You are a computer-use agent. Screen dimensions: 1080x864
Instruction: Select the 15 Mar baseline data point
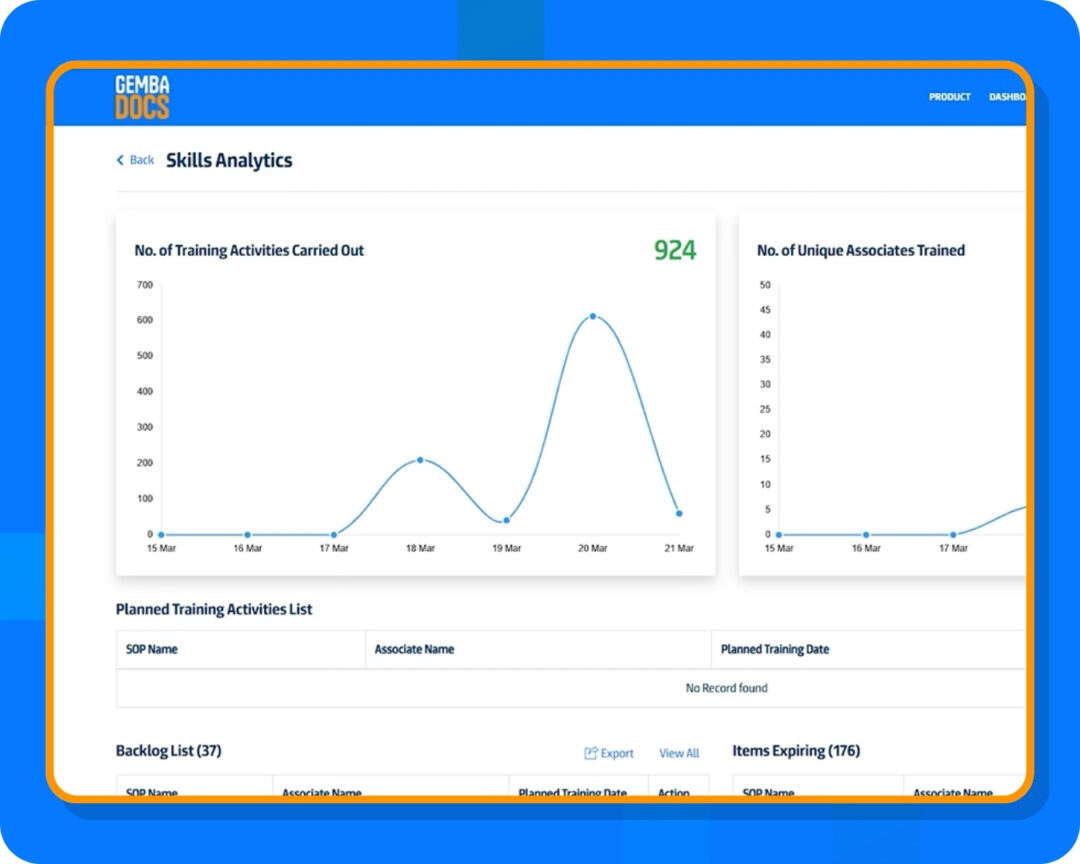click(x=160, y=533)
